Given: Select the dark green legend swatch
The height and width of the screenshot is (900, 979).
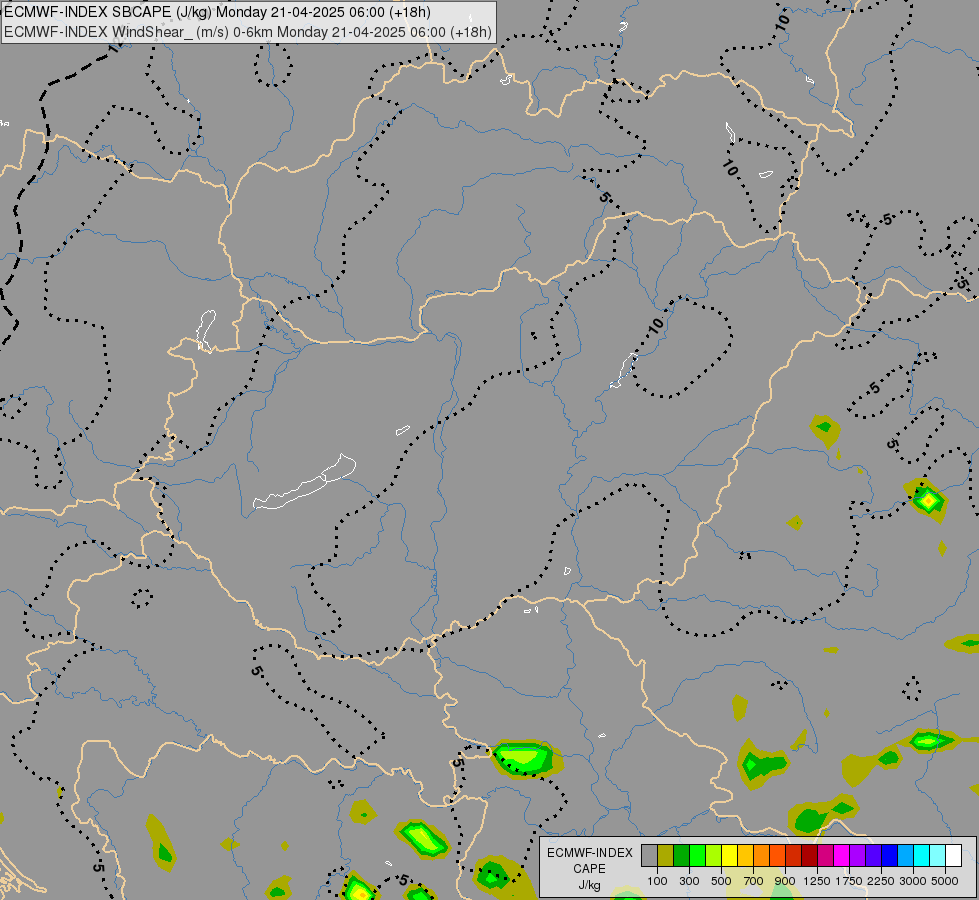Looking at the screenshot, I should (681, 856).
